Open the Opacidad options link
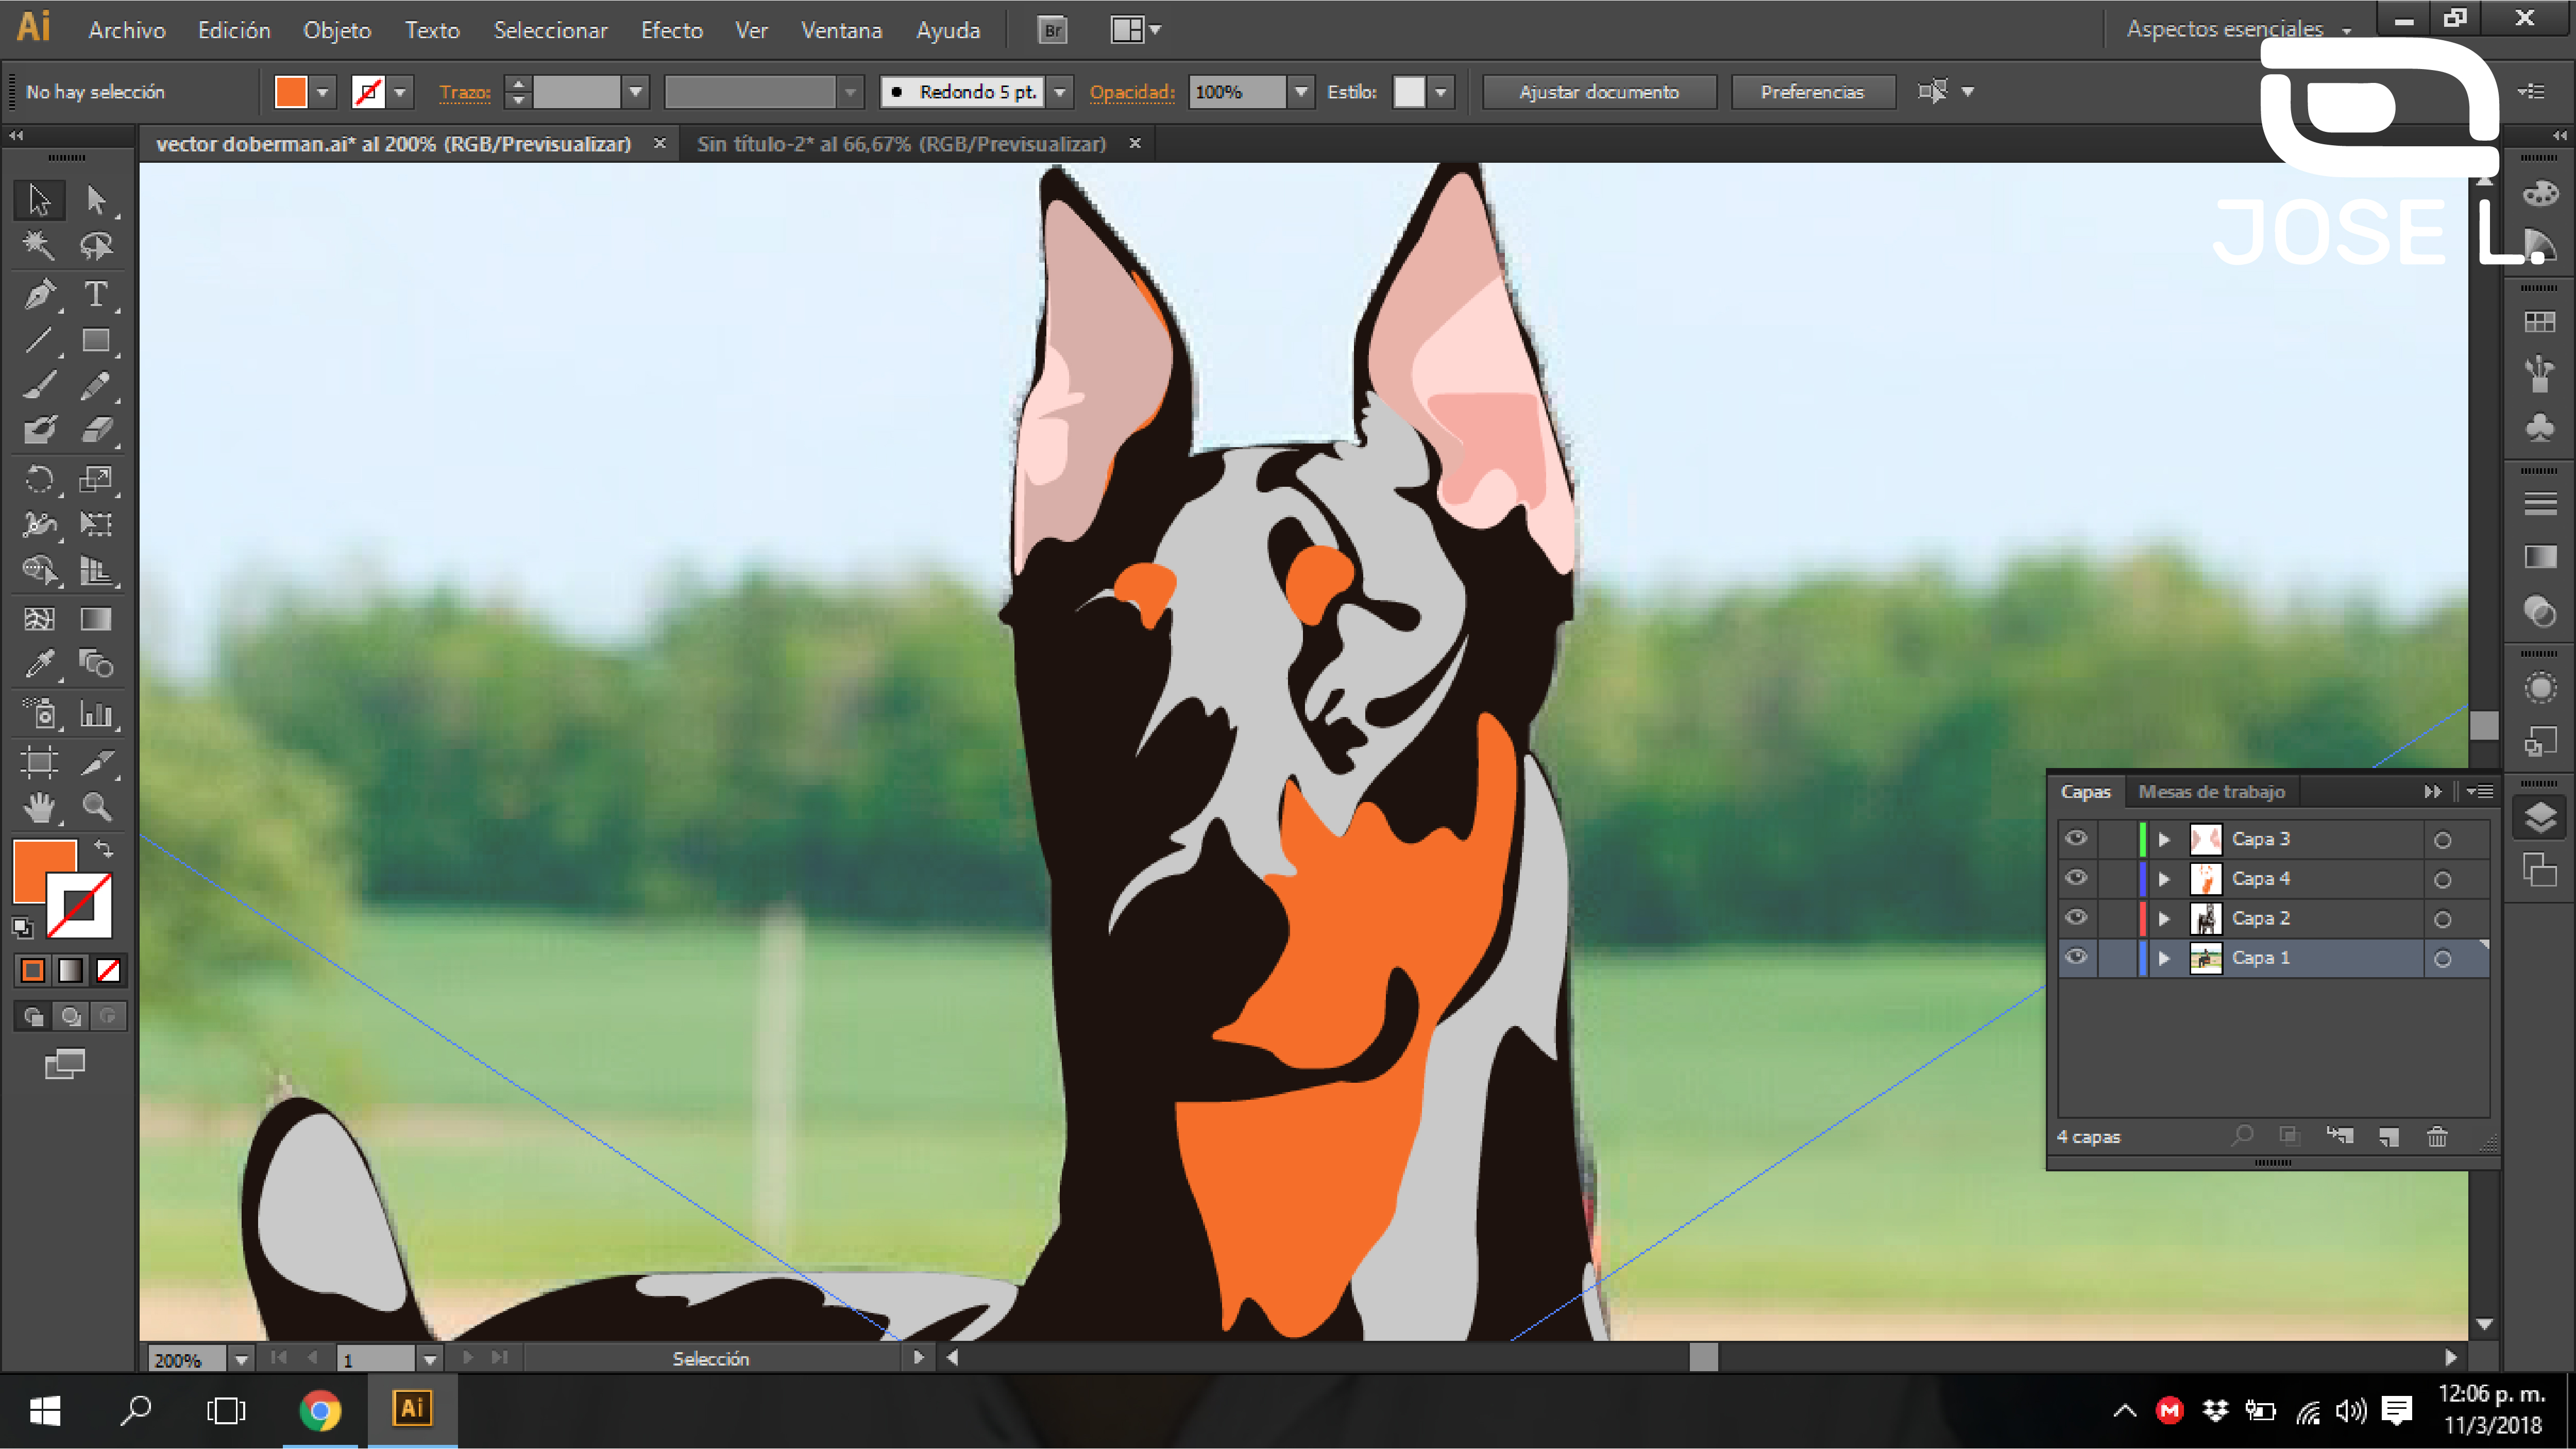The height and width of the screenshot is (1449, 2576). click(x=1131, y=92)
